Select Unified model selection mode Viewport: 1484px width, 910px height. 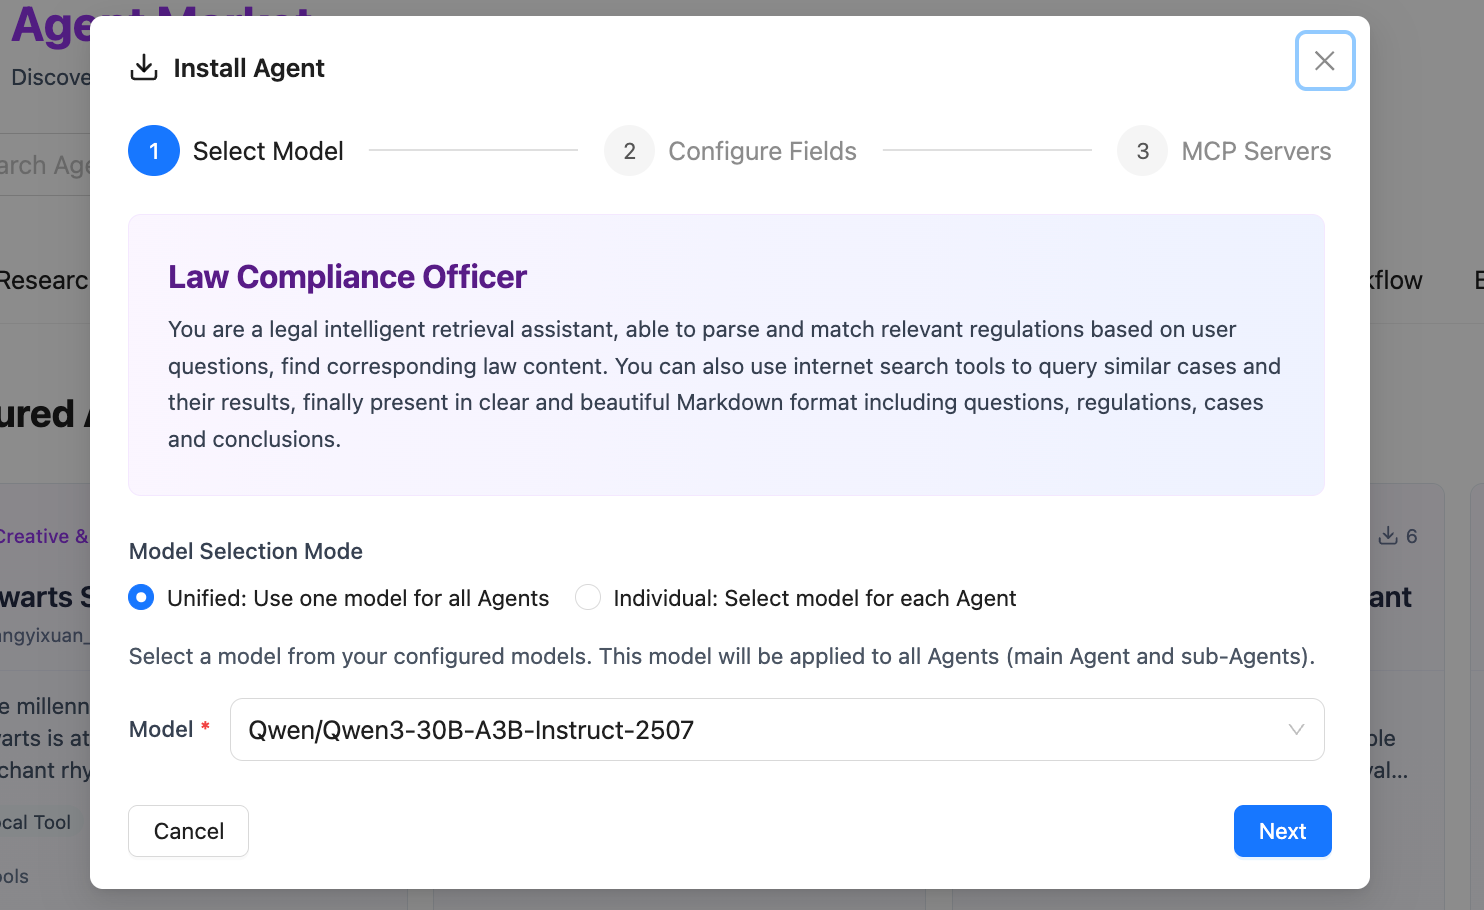[140, 597]
